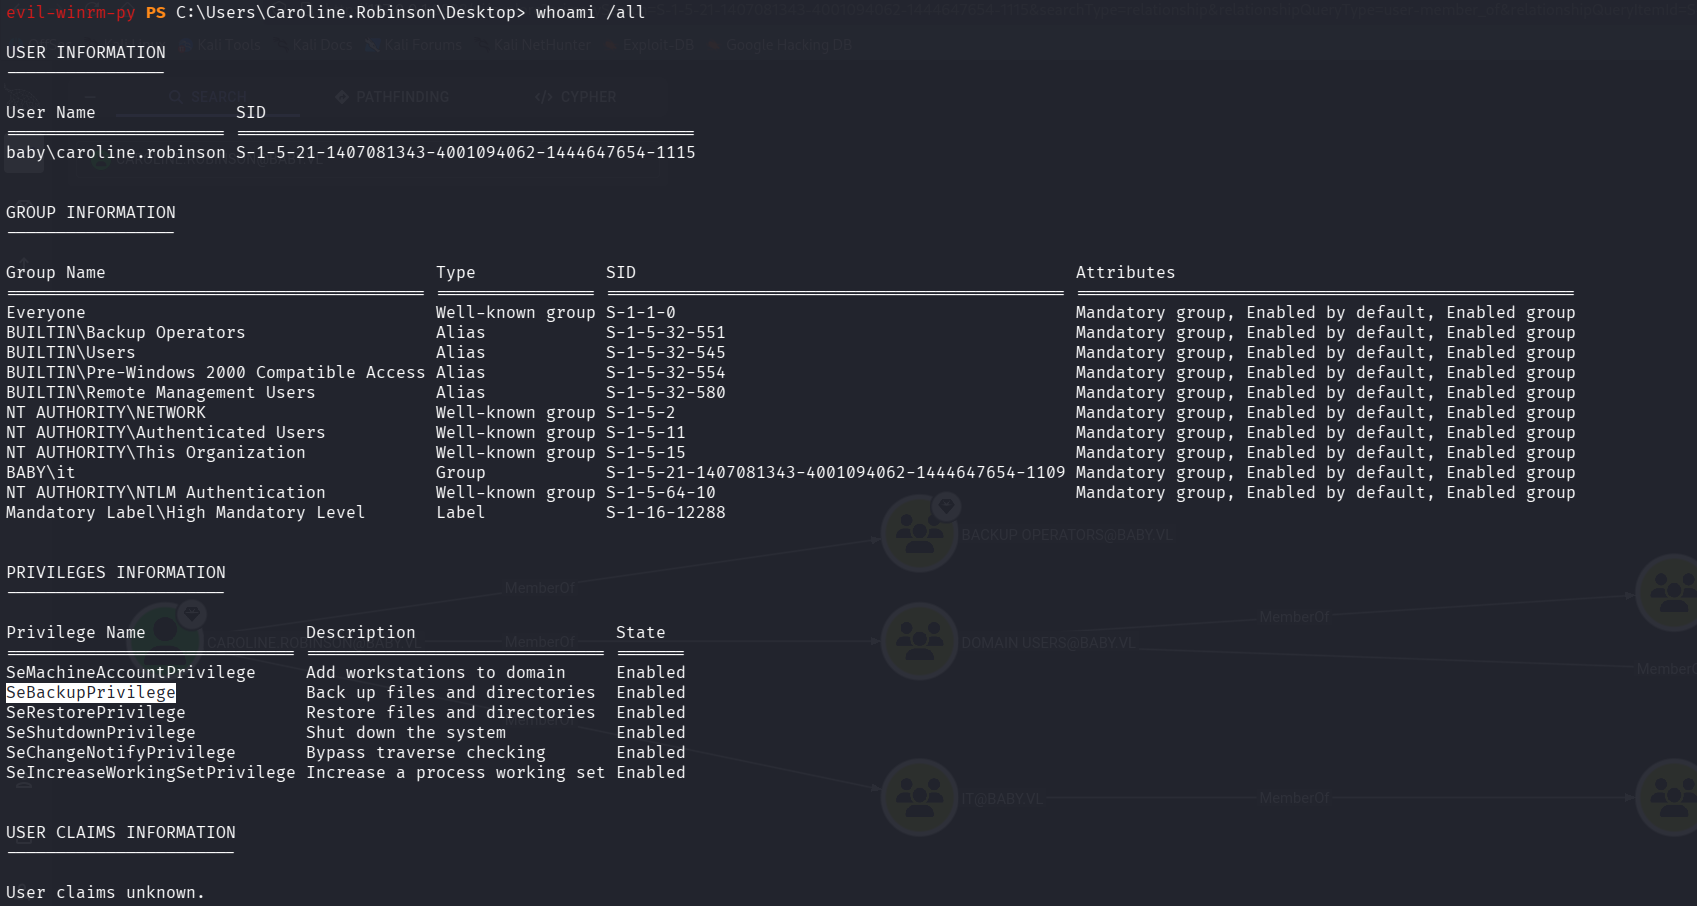Click the highlighted SeBackupPrivilege text

91,692
